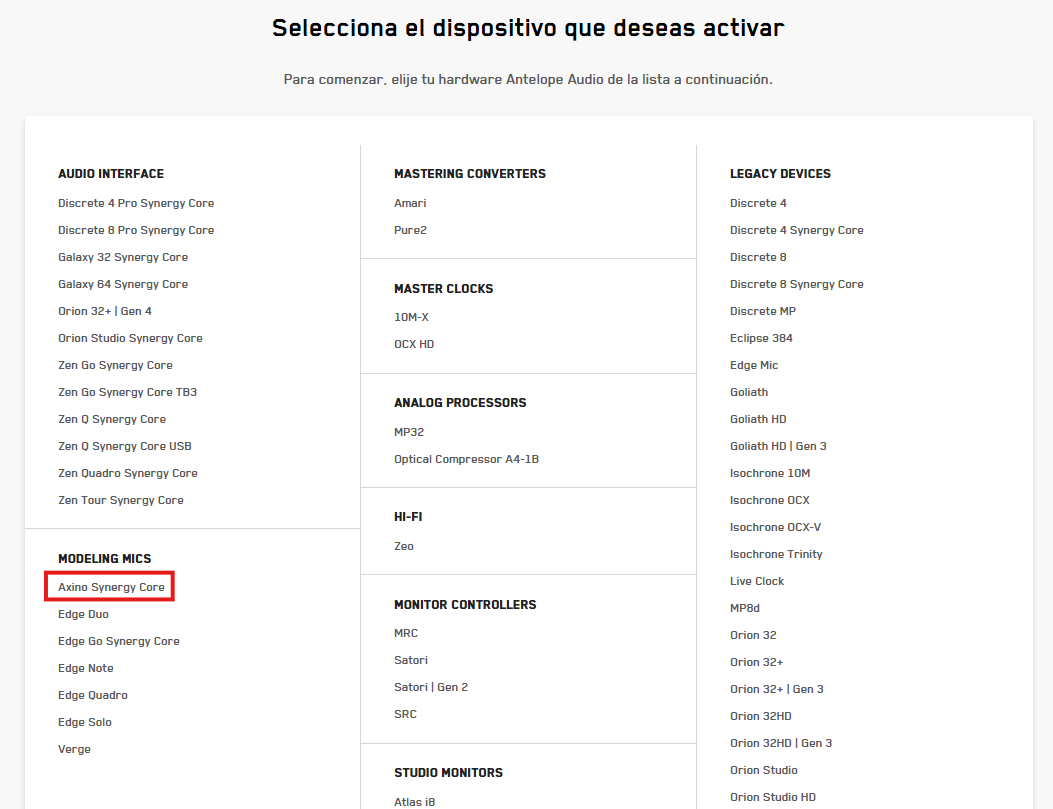Select Zeo Hi-Fi device
1053x809 pixels.
click(x=404, y=546)
